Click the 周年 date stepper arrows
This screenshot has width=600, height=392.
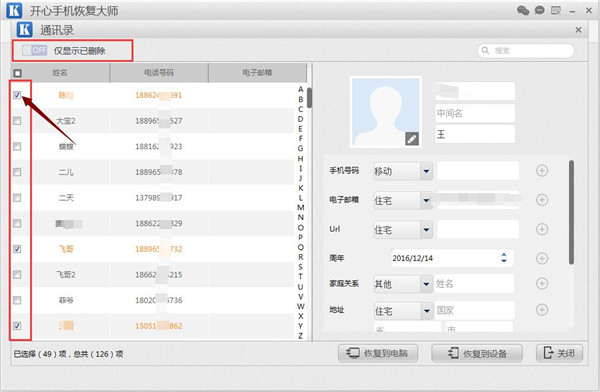coord(504,258)
